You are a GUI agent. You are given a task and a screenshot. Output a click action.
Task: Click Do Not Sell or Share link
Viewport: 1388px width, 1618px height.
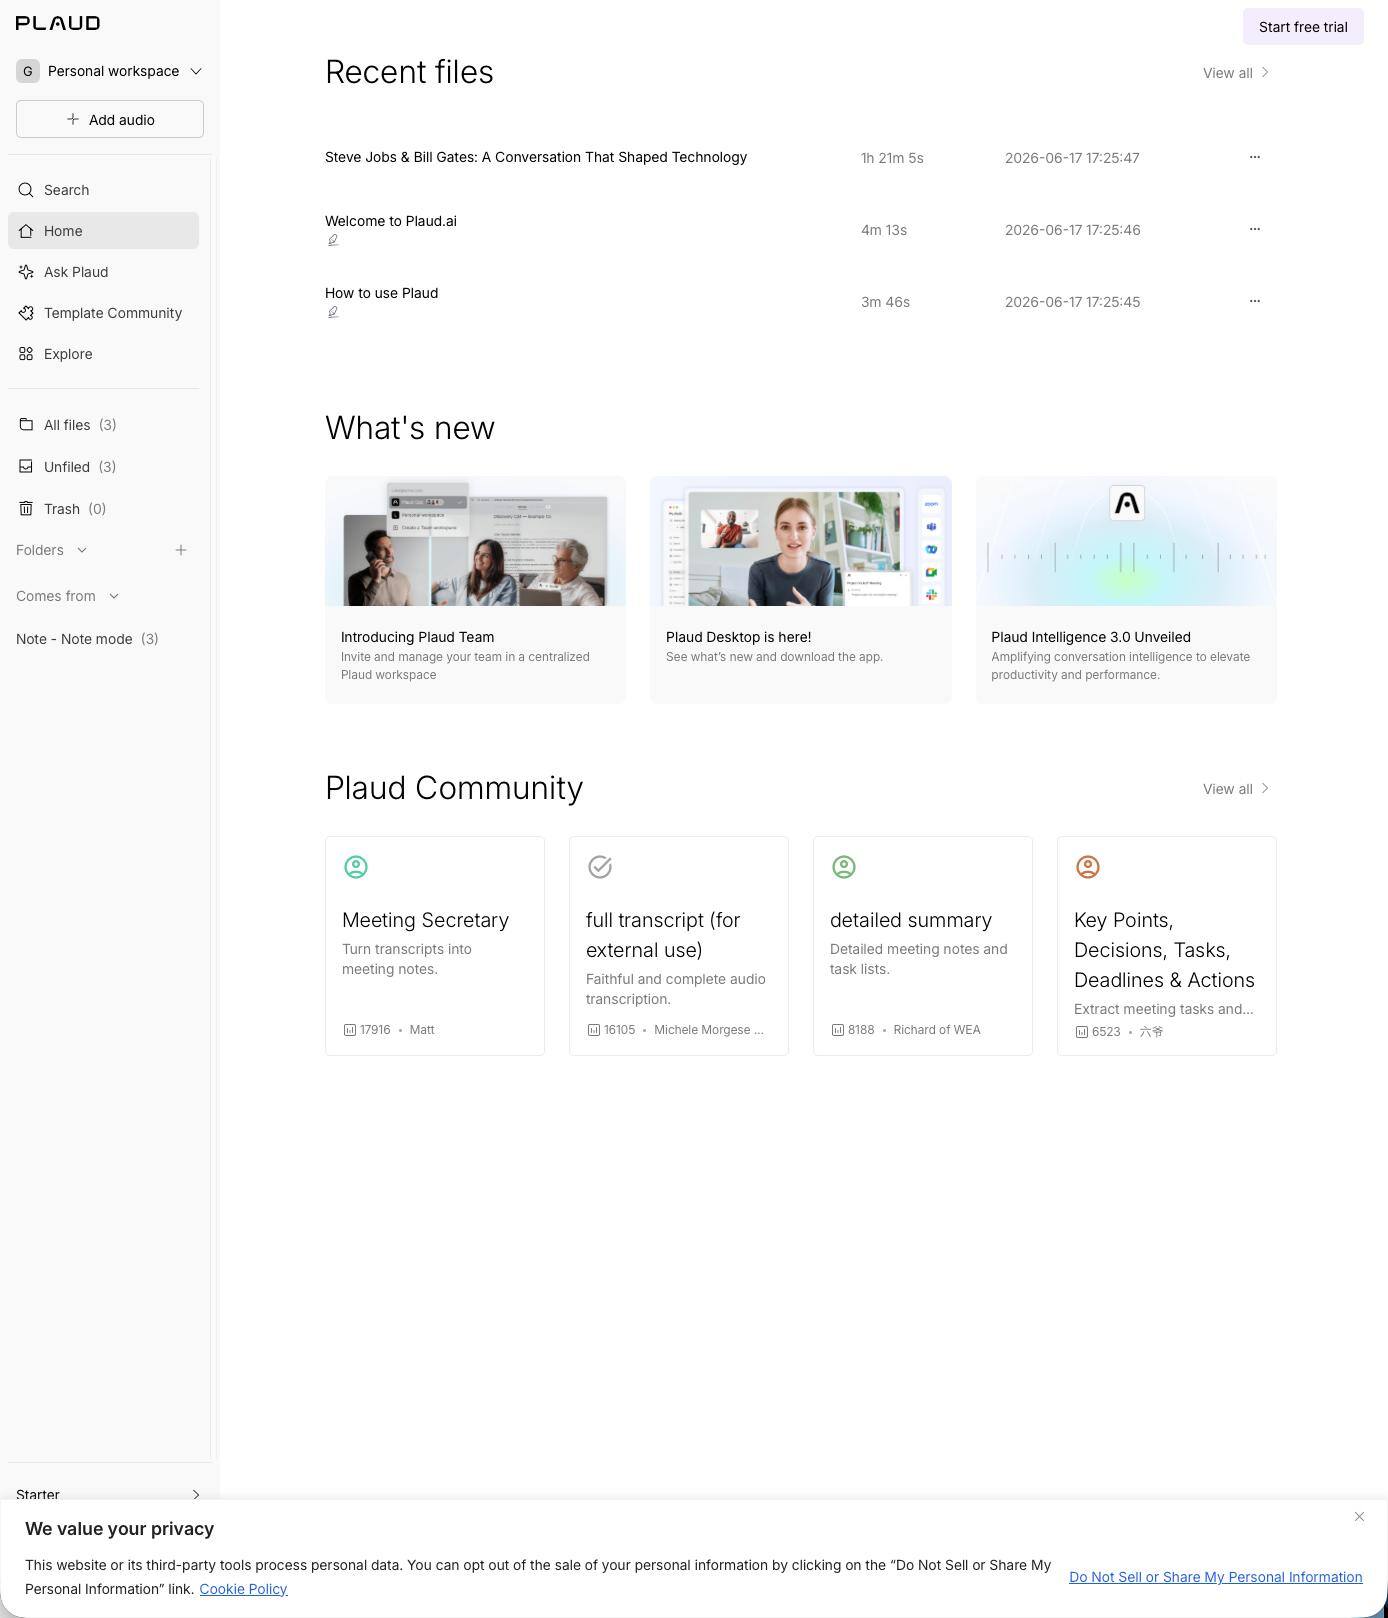[x=1216, y=1577]
